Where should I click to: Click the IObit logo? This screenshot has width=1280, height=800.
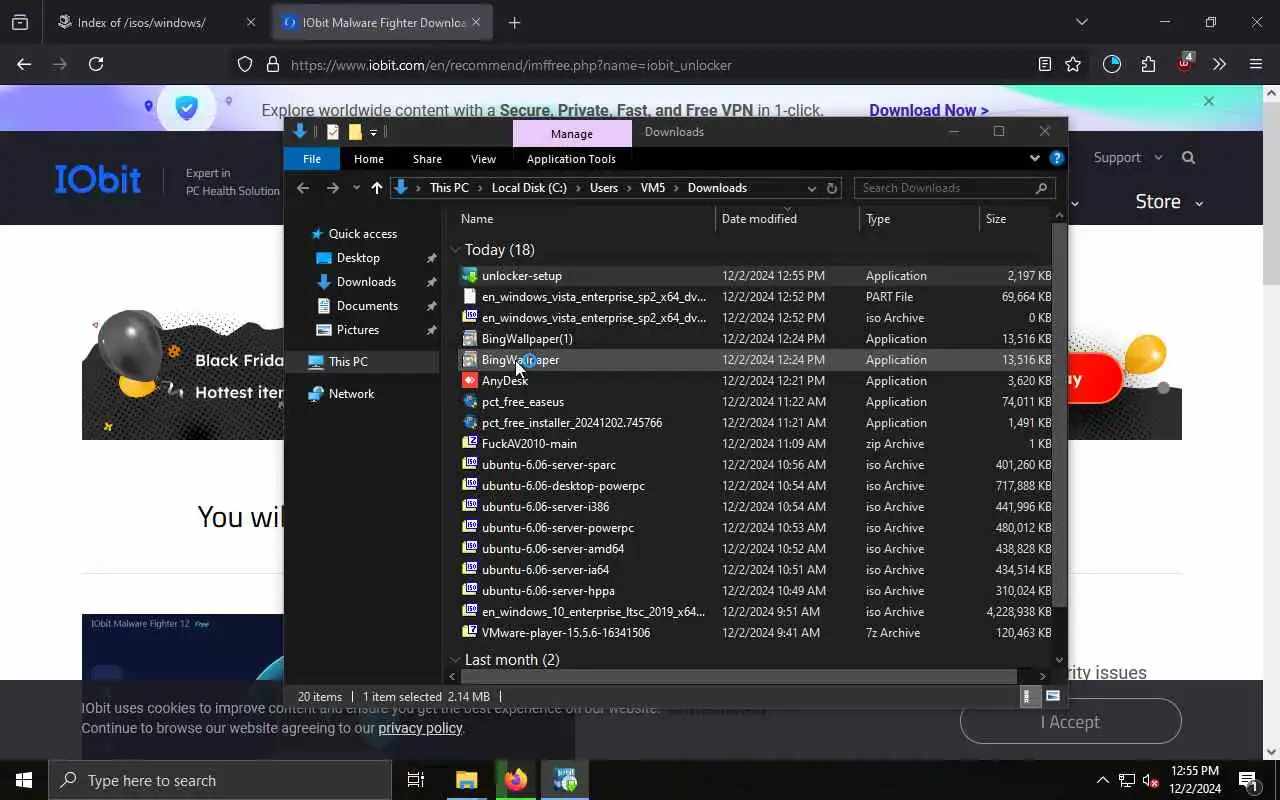pos(98,179)
